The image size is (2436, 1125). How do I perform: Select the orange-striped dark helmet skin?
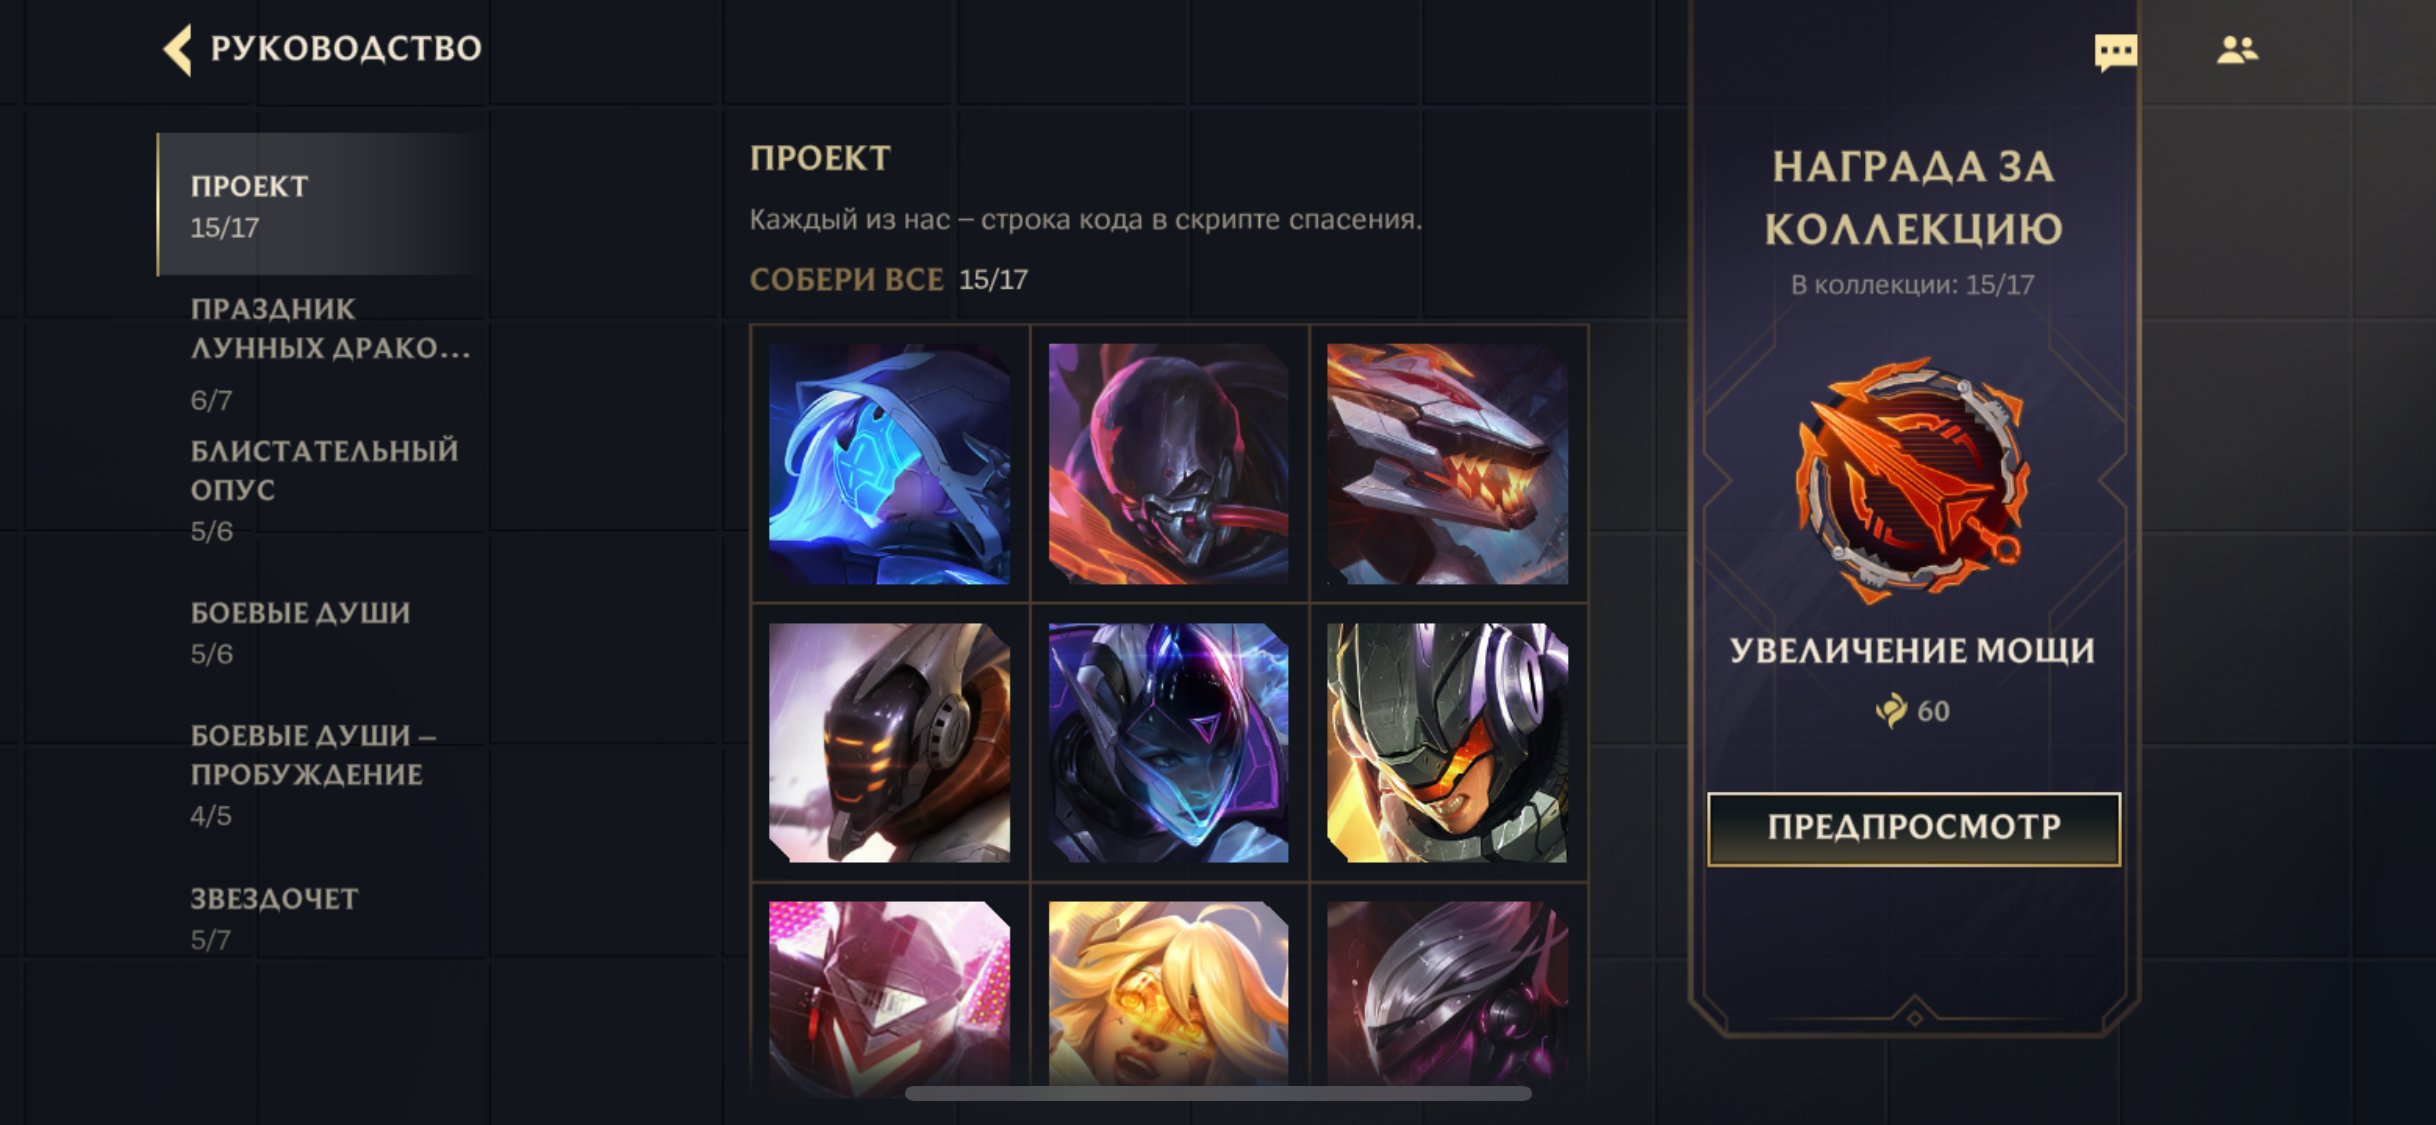click(x=889, y=742)
